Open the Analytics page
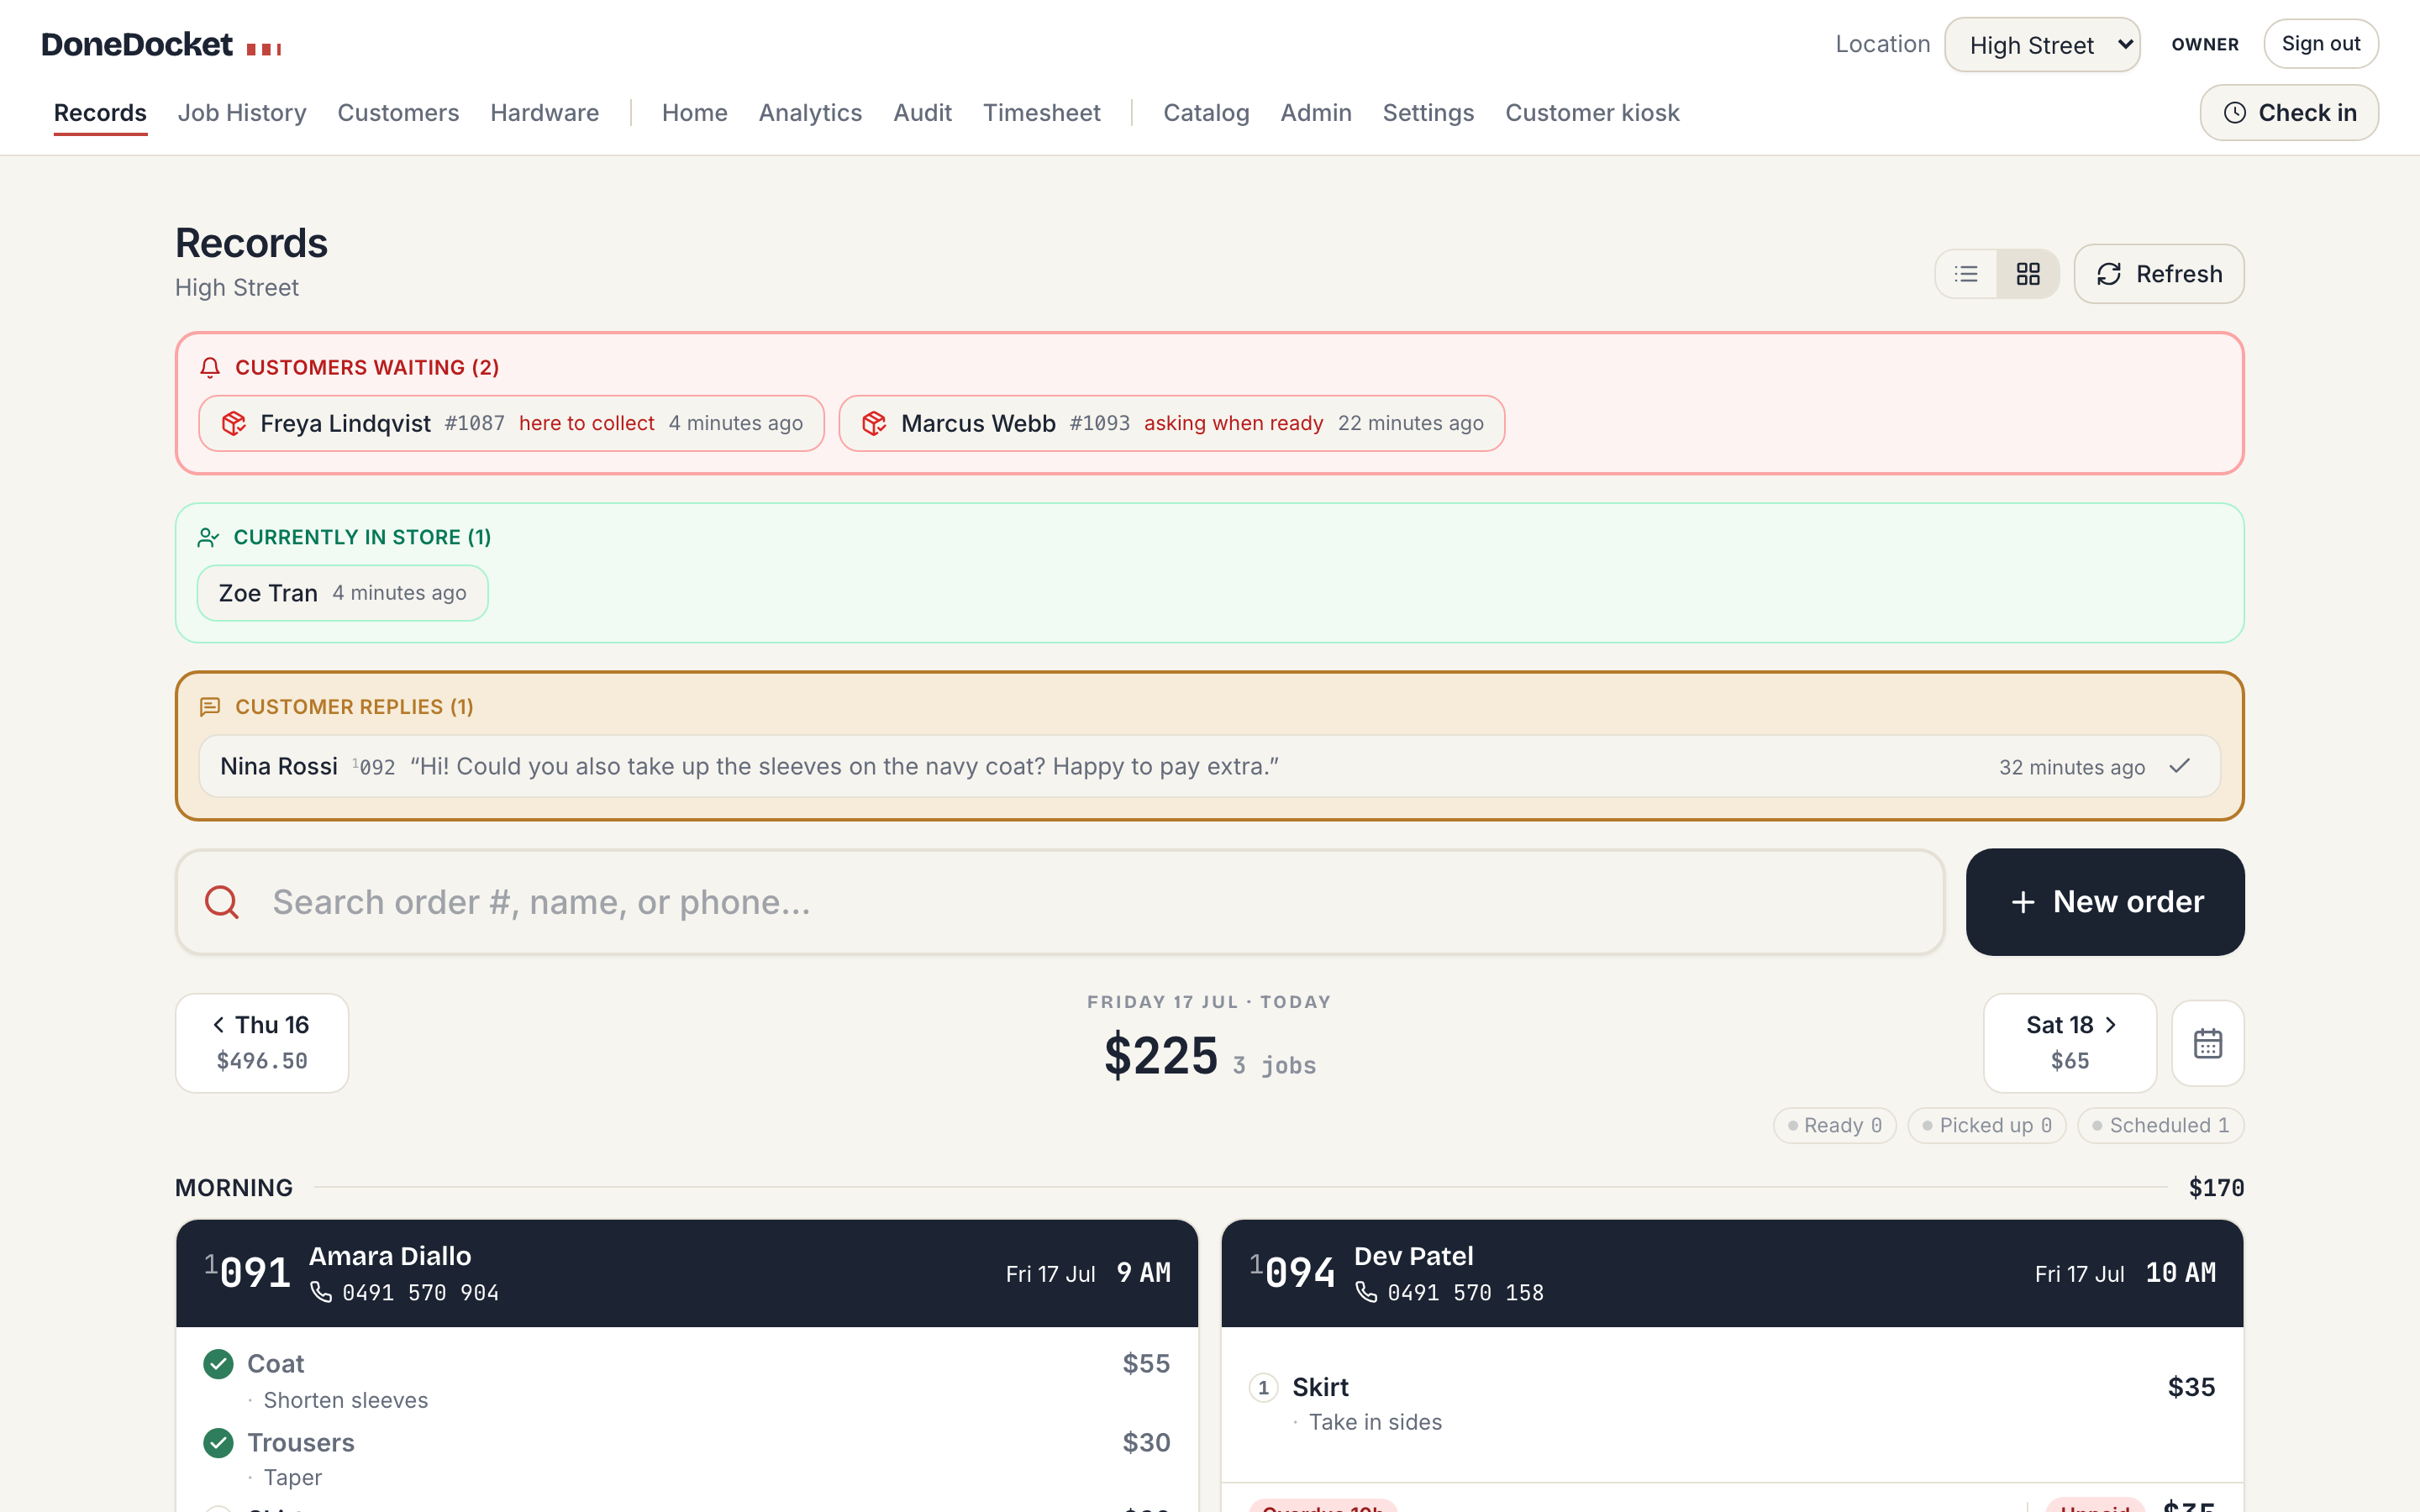Image resolution: width=2420 pixels, height=1512 pixels. 810,113
